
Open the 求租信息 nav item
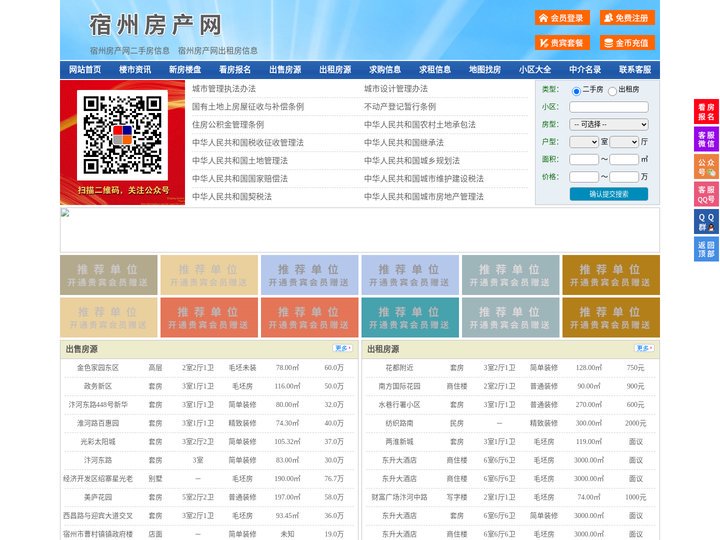(x=435, y=70)
